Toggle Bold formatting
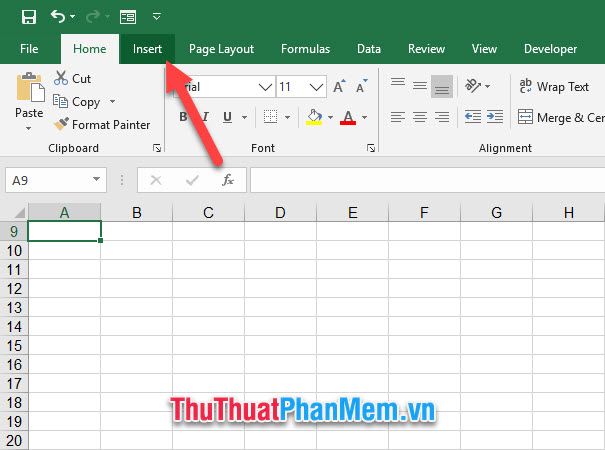Screen dimensions: 605x450 (x=184, y=117)
